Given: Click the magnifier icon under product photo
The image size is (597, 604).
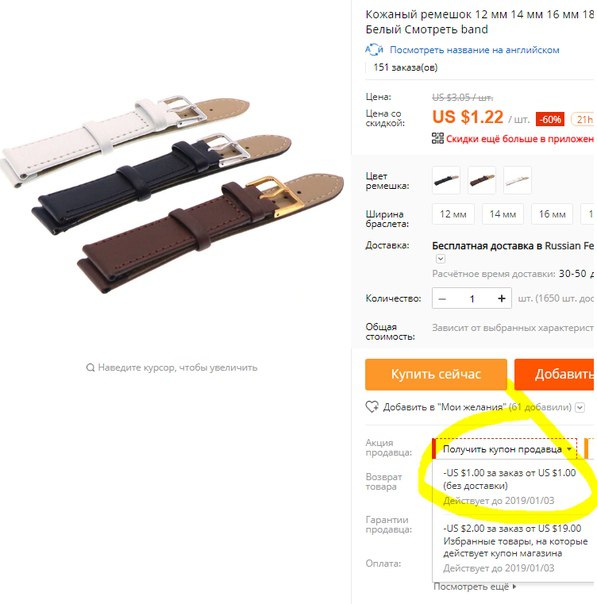Looking at the screenshot, I should (90, 367).
